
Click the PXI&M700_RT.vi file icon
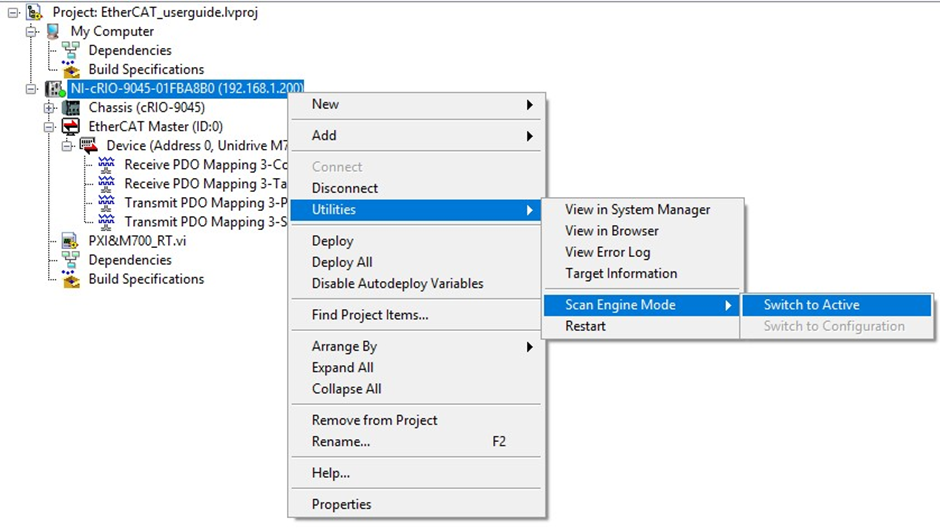(x=70, y=241)
